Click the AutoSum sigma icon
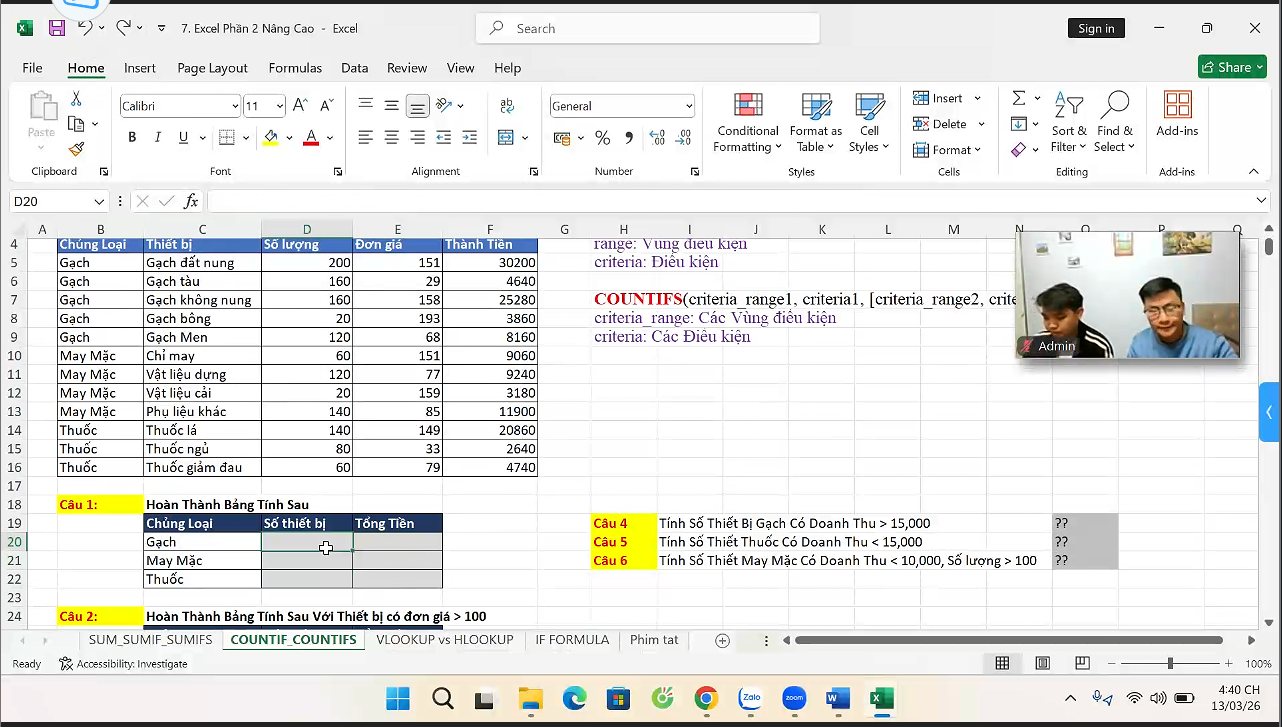This screenshot has width=1282, height=727. click(1018, 98)
